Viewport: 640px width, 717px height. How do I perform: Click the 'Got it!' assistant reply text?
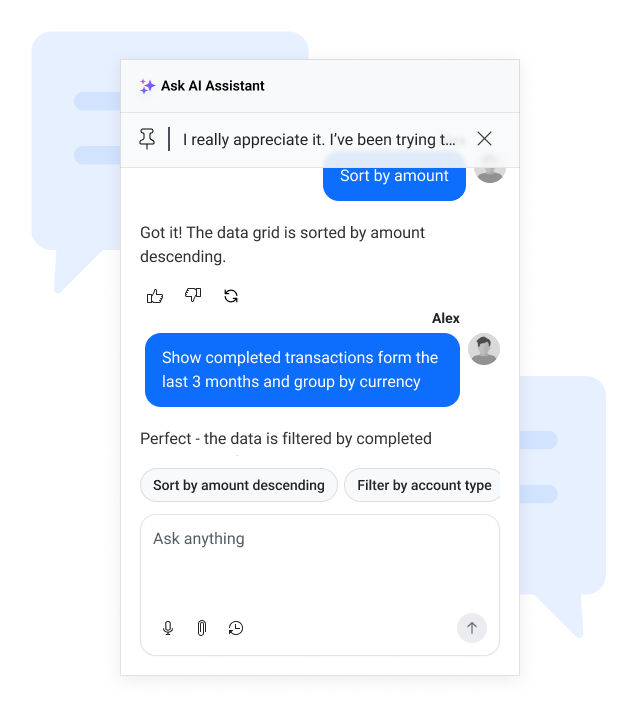[282, 245]
